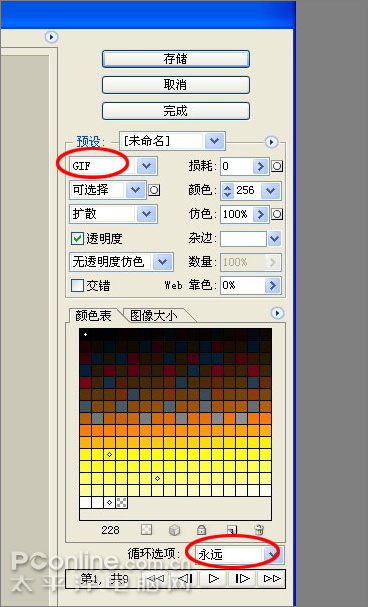Click the mask icon beside 损耗
Screen dimensions: 368x607
tap(277, 166)
